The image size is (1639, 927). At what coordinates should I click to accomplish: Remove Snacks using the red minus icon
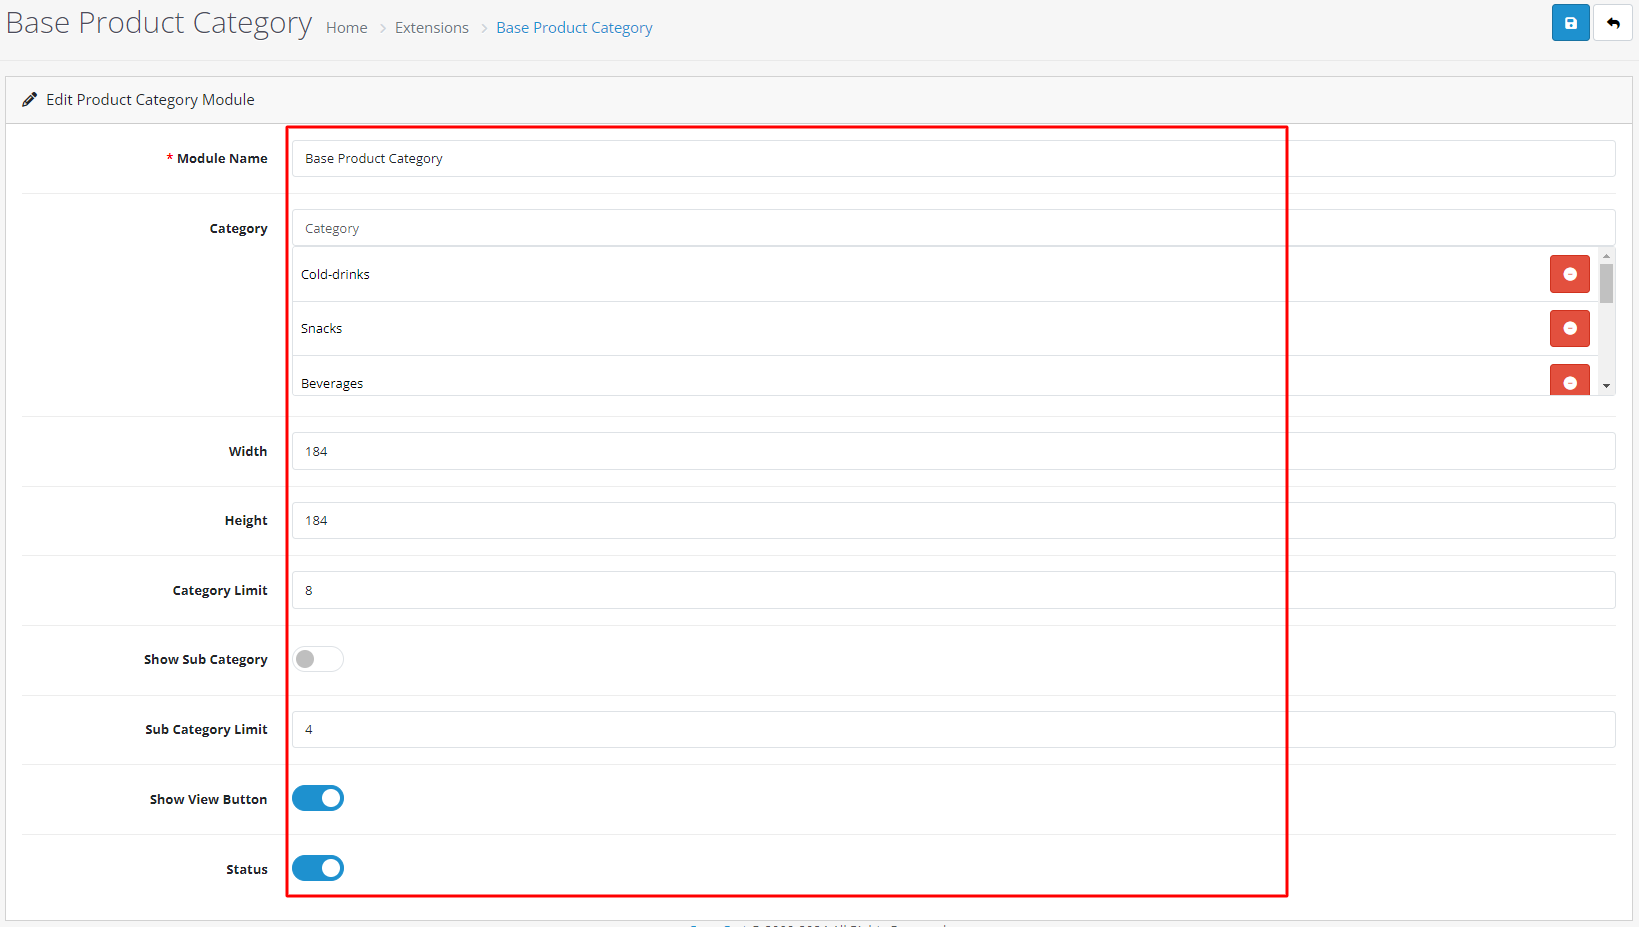pos(1569,328)
